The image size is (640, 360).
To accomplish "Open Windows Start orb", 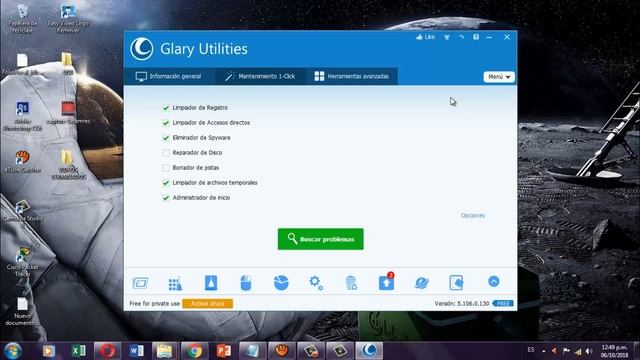I will pyautogui.click(x=13, y=351).
